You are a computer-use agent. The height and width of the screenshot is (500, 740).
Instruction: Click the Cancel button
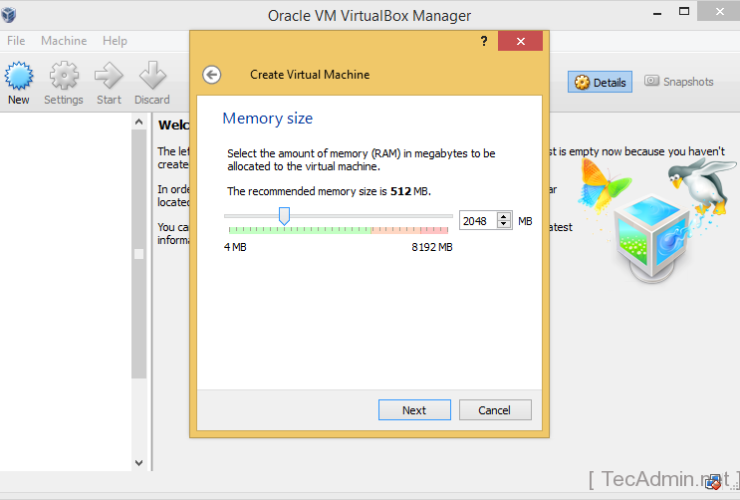[495, 410]
